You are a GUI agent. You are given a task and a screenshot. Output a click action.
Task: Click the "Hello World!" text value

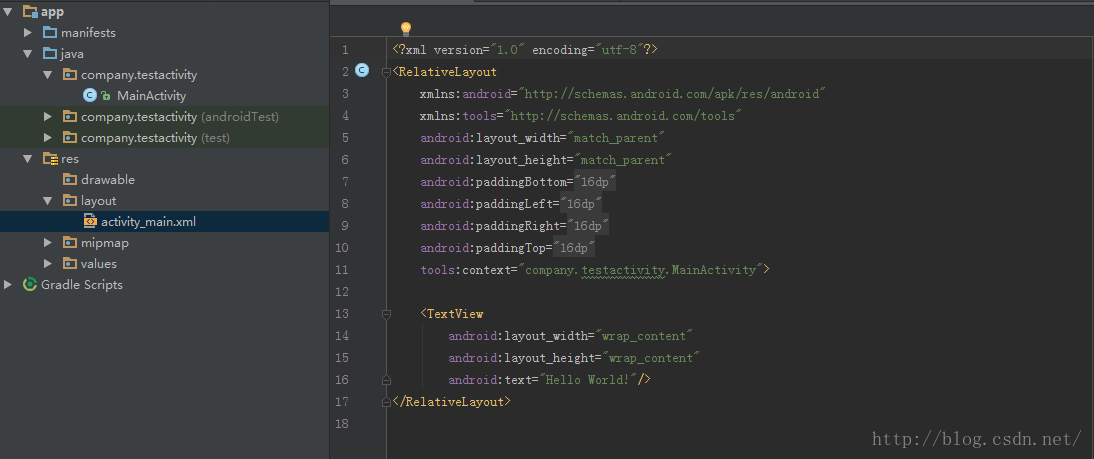pyautogui.click(x=589, y=380)
